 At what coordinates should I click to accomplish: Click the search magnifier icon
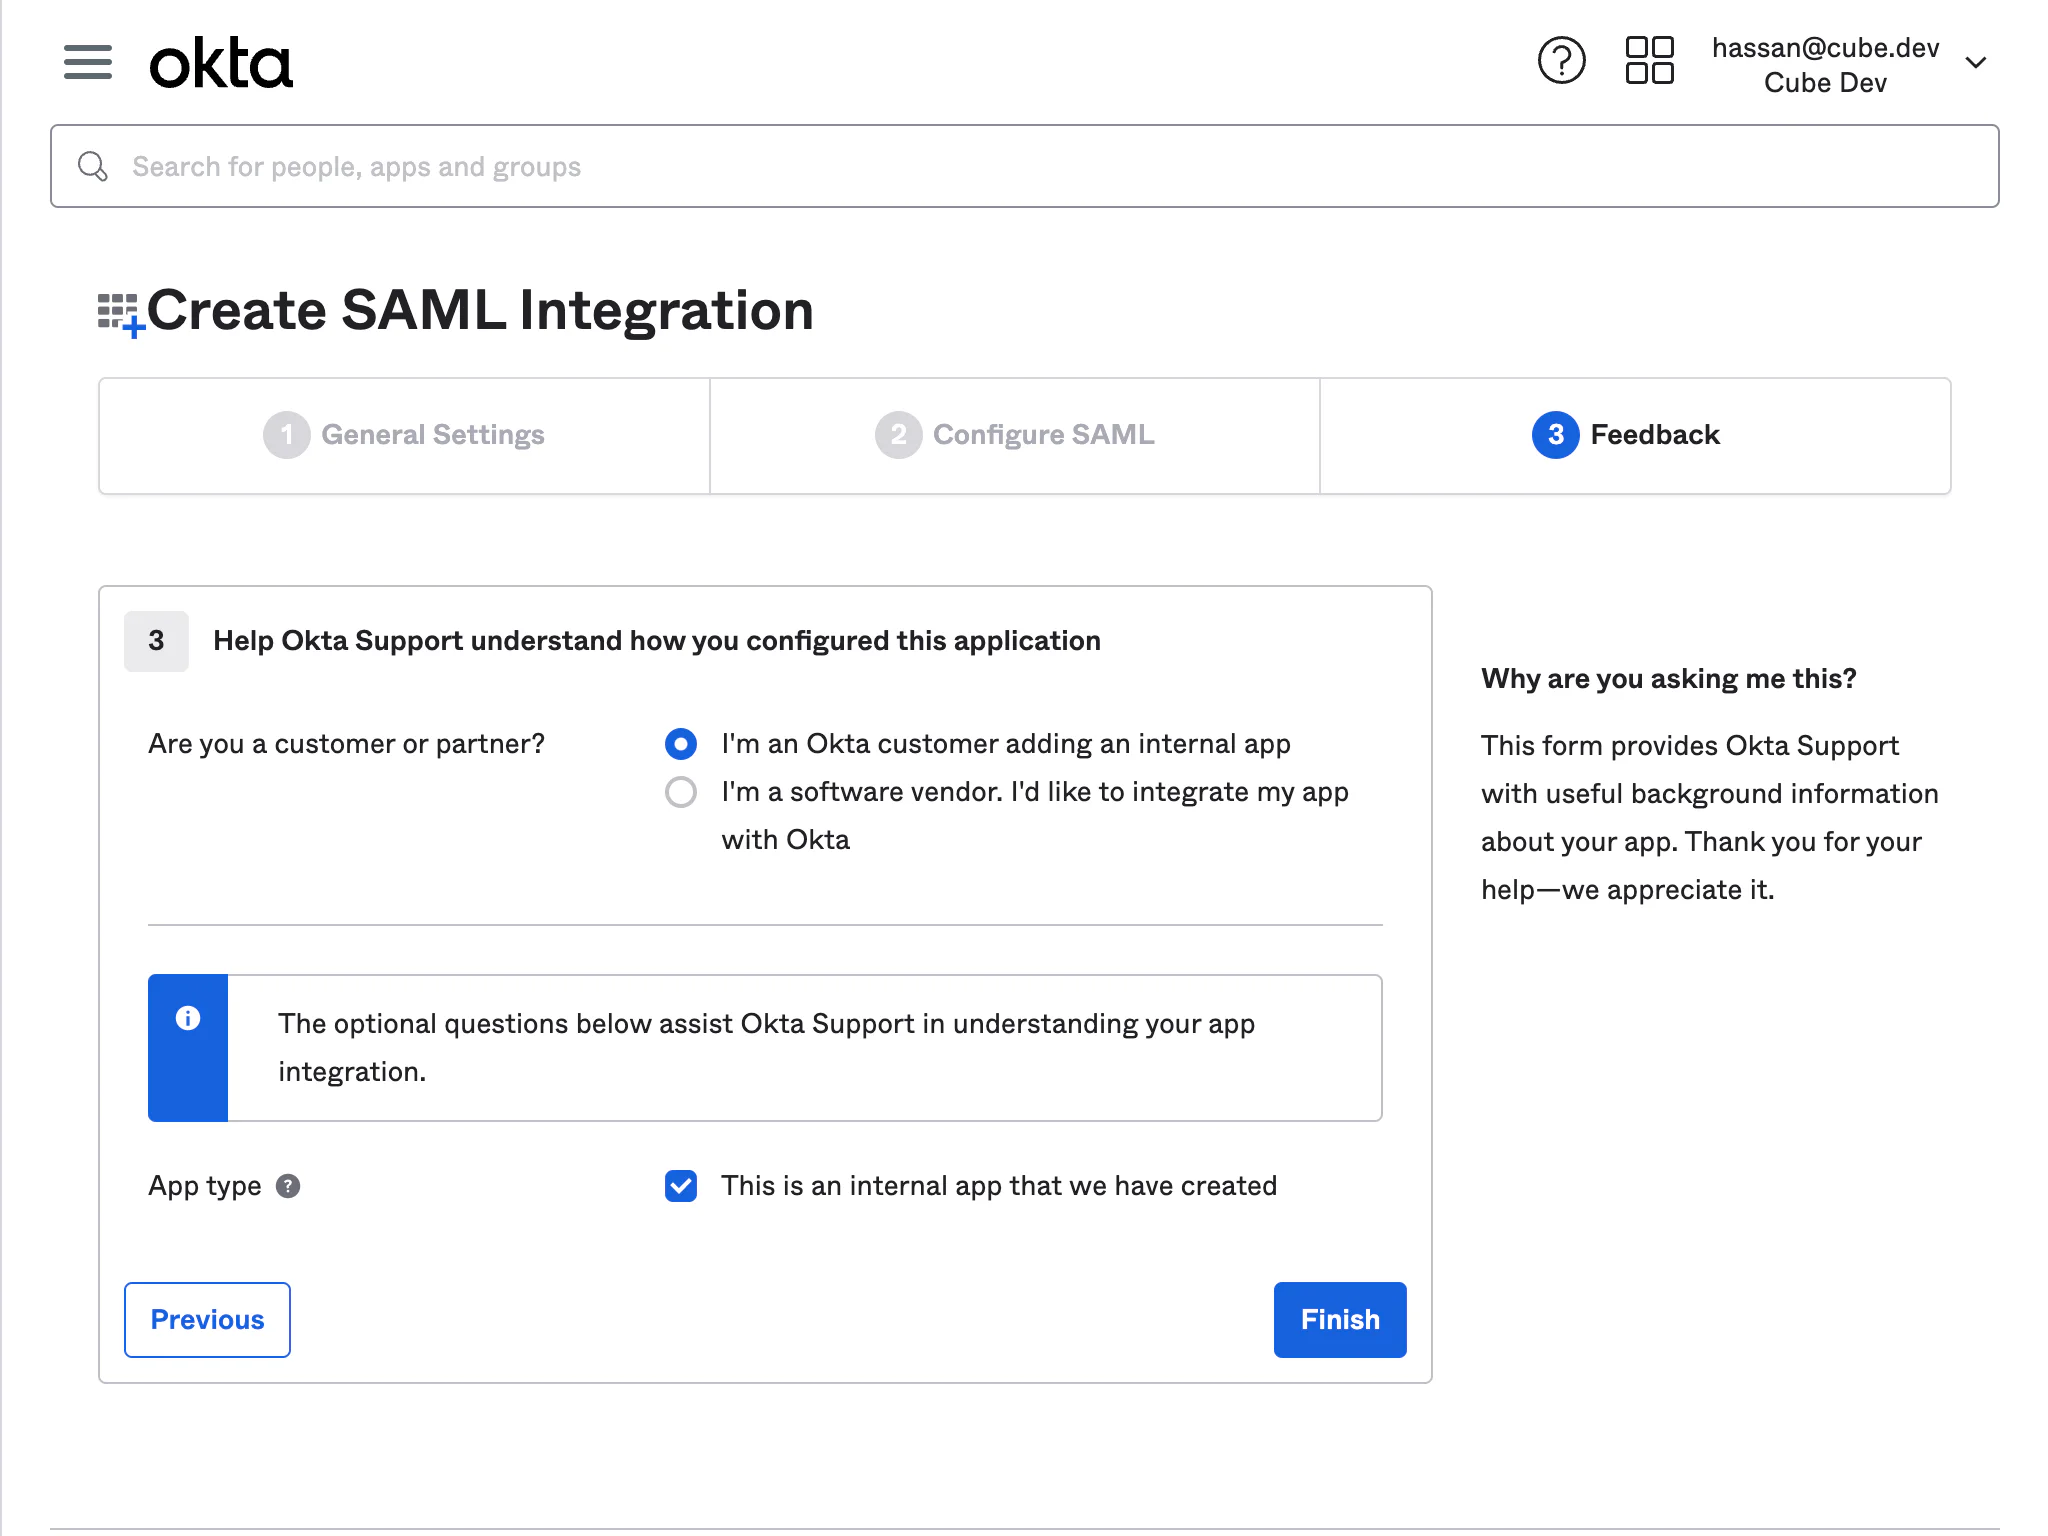click(x=93, y=166)
